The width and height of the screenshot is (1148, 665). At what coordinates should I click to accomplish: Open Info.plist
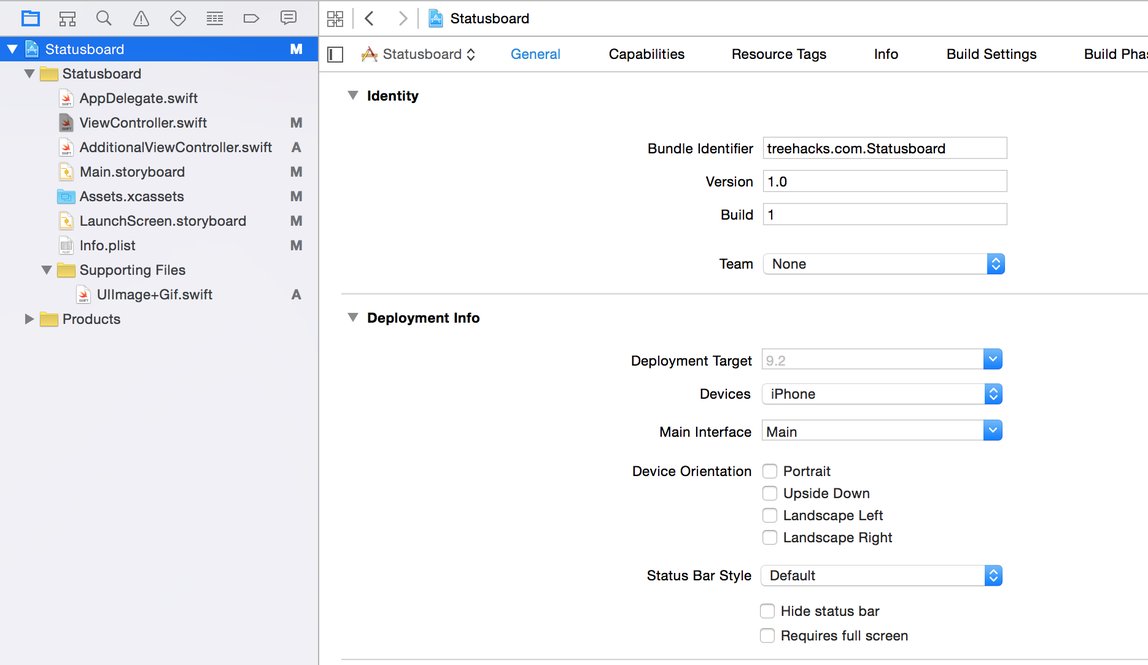107,245
